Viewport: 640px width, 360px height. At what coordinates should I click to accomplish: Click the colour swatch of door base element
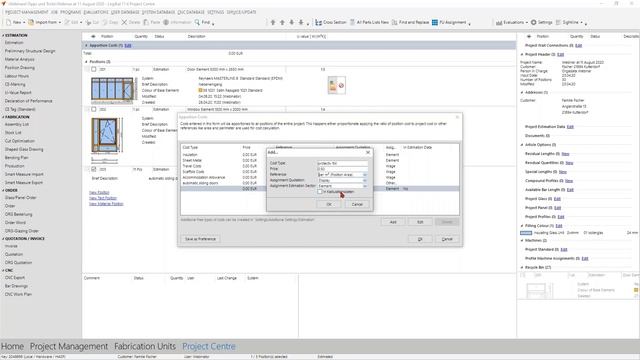[x=200, y=90]
